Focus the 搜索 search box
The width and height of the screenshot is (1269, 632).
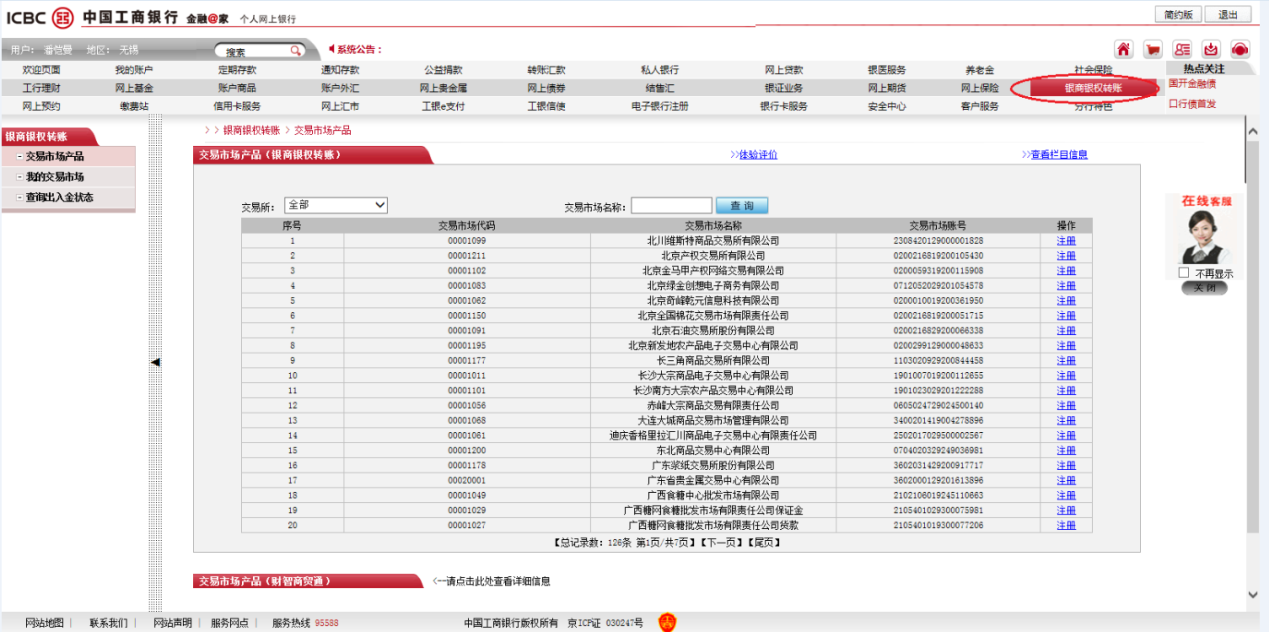click(254, 50)
